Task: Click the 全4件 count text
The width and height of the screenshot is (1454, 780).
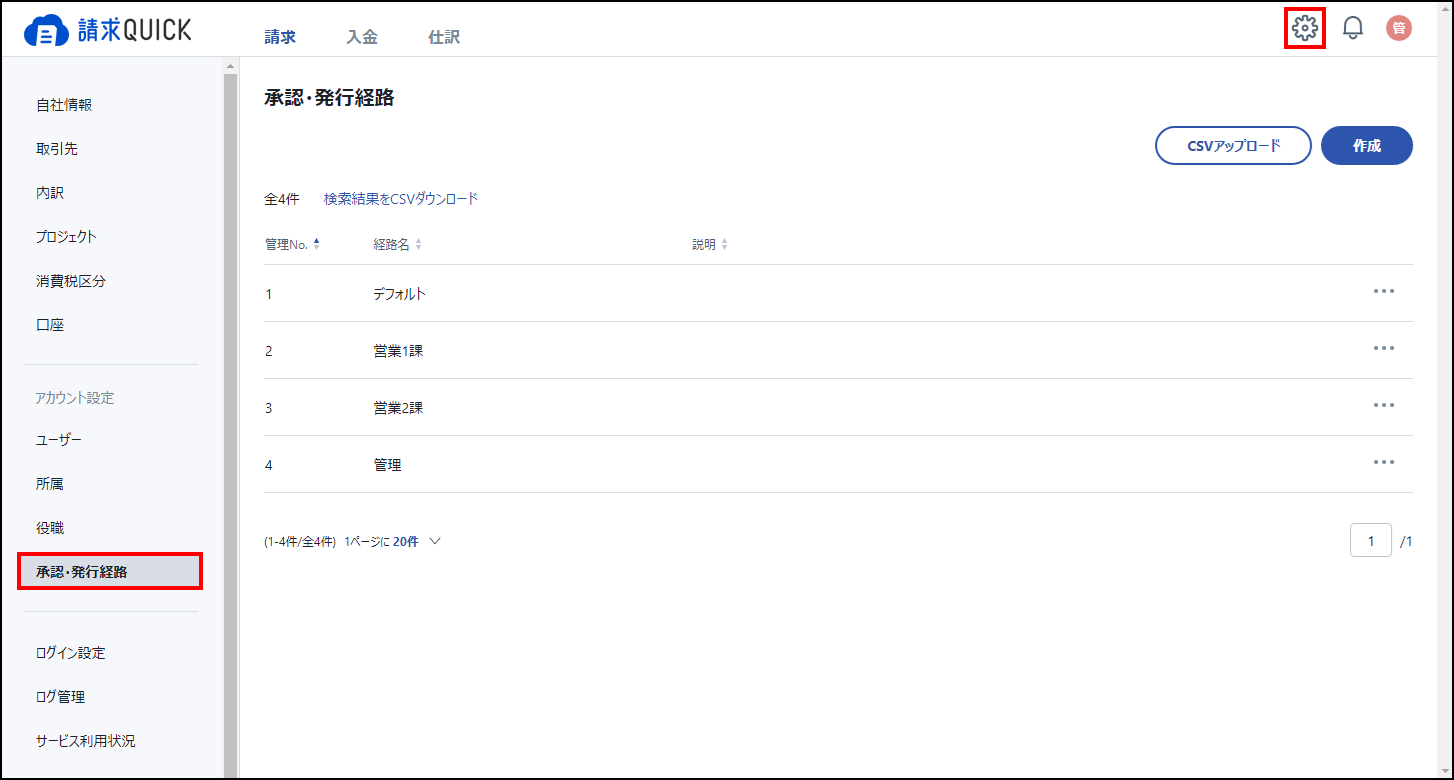Action: click(x=282, y=199)
